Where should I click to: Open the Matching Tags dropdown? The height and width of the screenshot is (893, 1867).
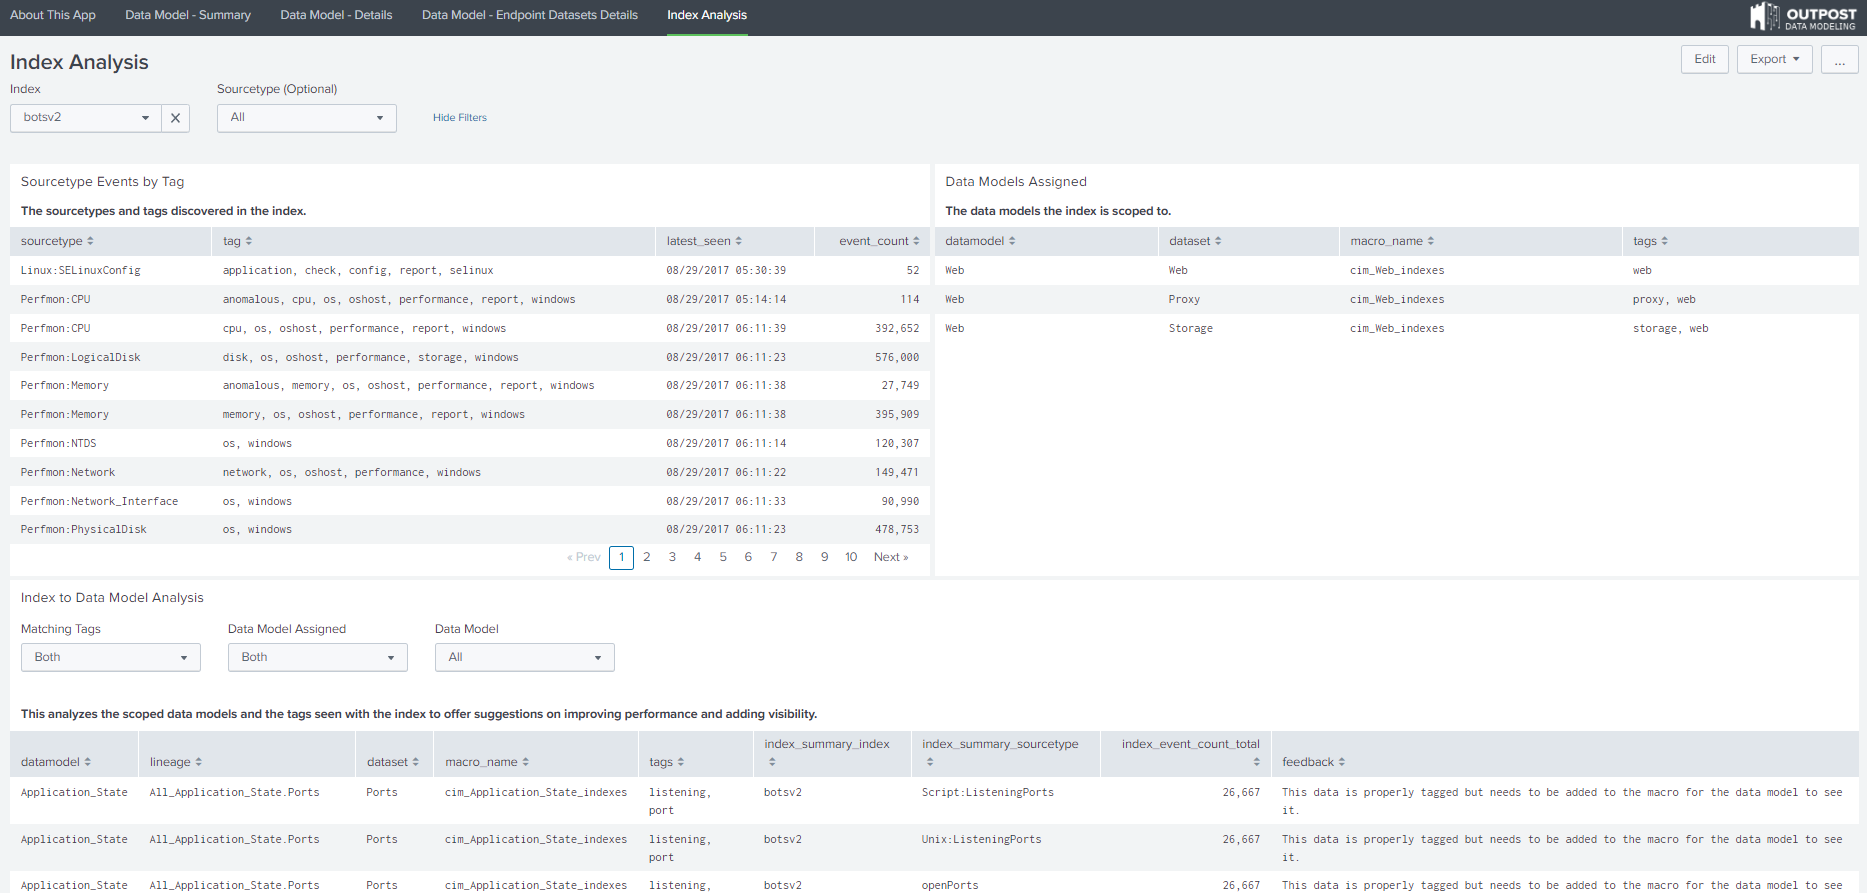point(111,657)
